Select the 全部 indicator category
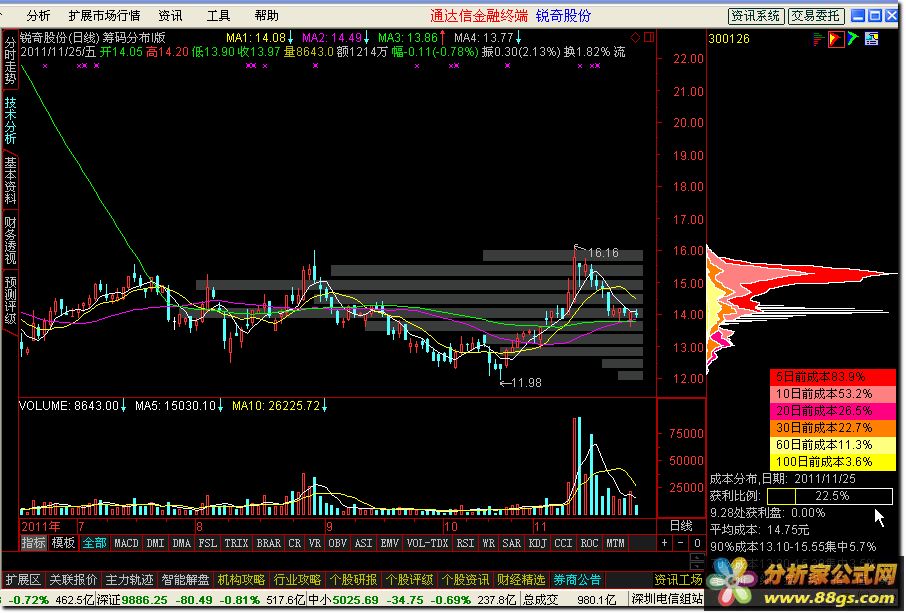Viewport: 906px width, 613px height. click(x=94, y=544)
